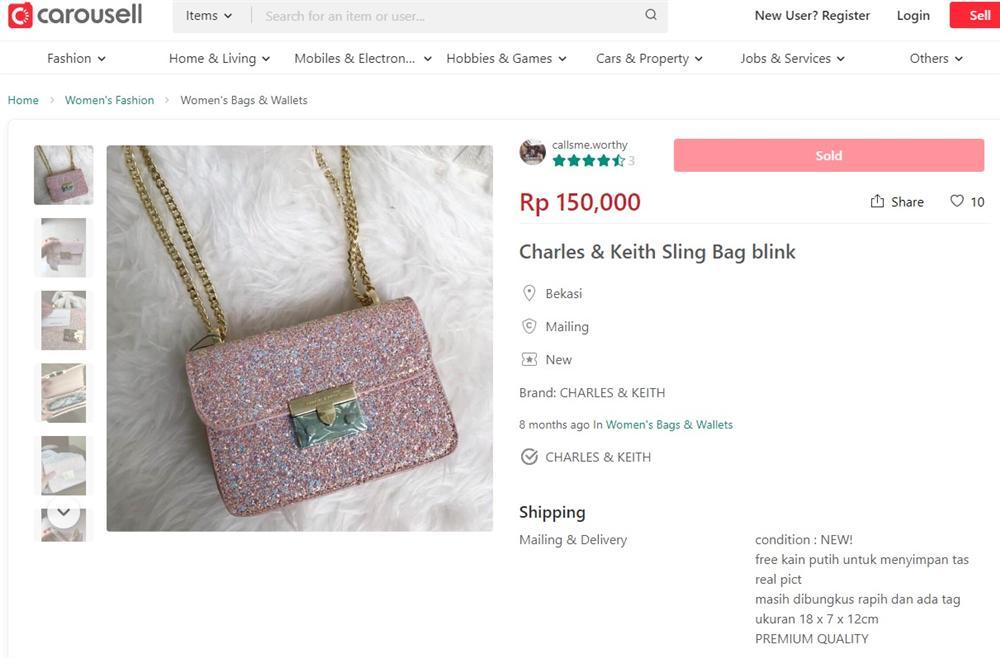This screenshot has height=658, width=1000.
Task: Open the Jobs & Services menu
Action: click(792, 58)
